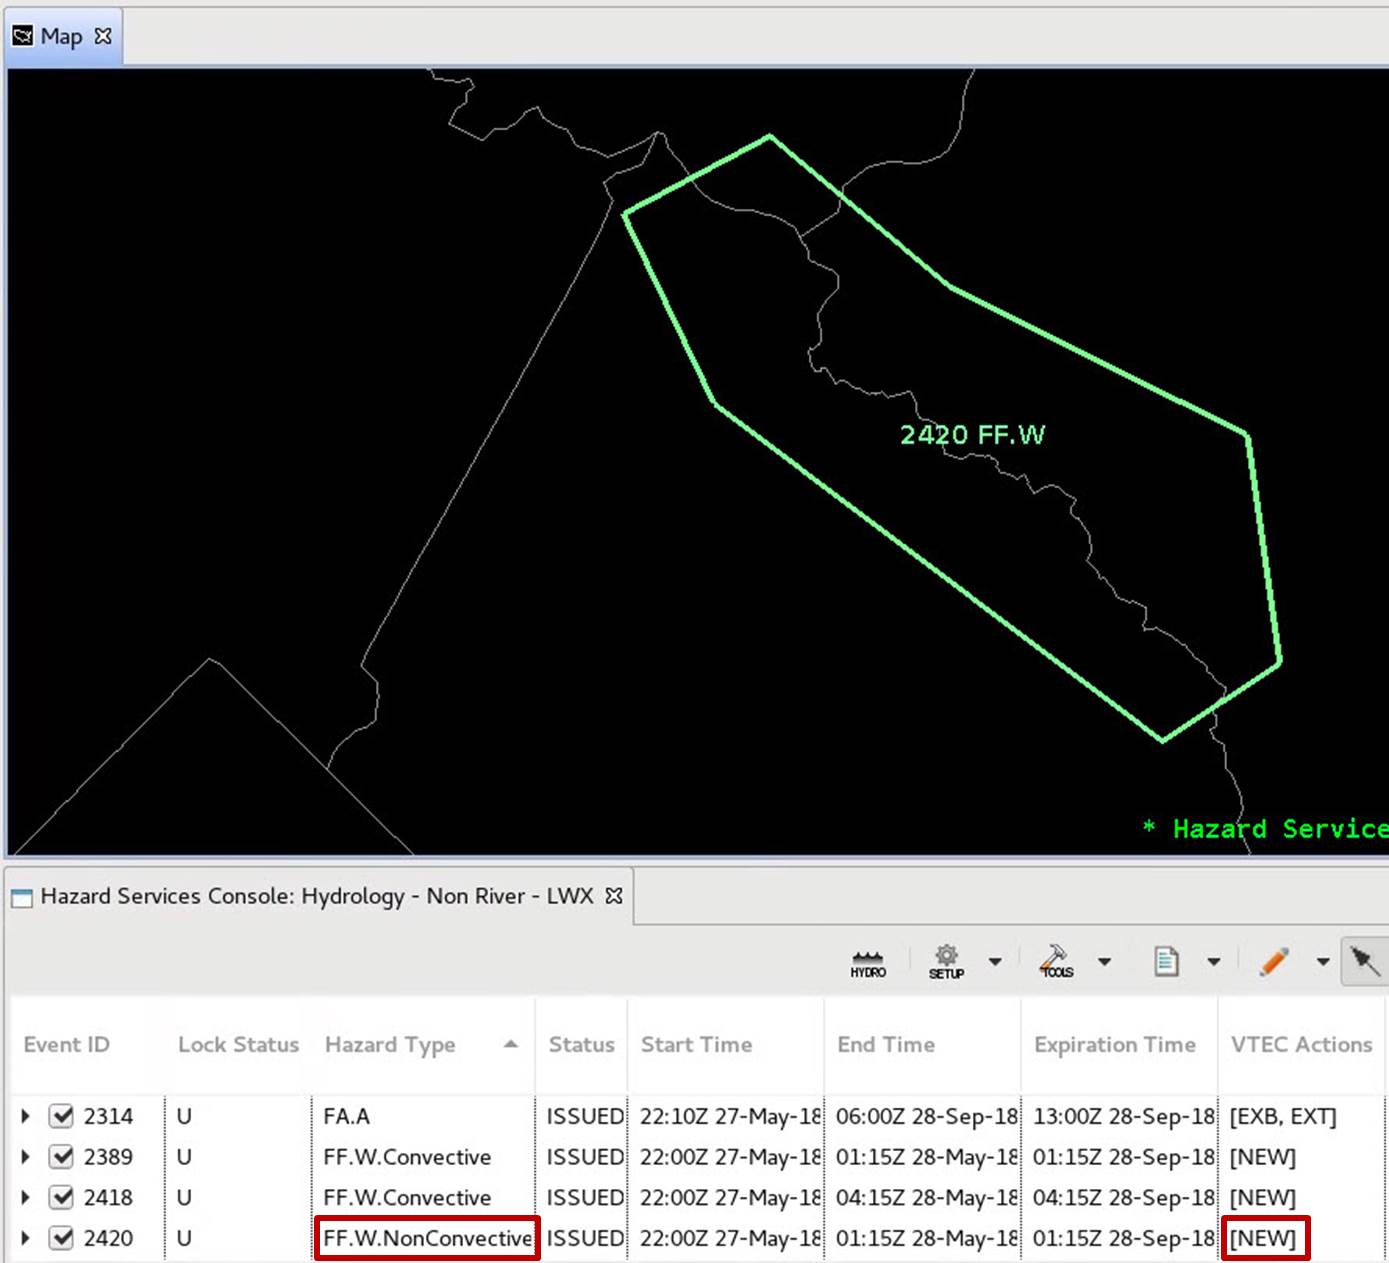Select the 2420 FF.W map label
Screen dimensions: 1389x1263
972,435
